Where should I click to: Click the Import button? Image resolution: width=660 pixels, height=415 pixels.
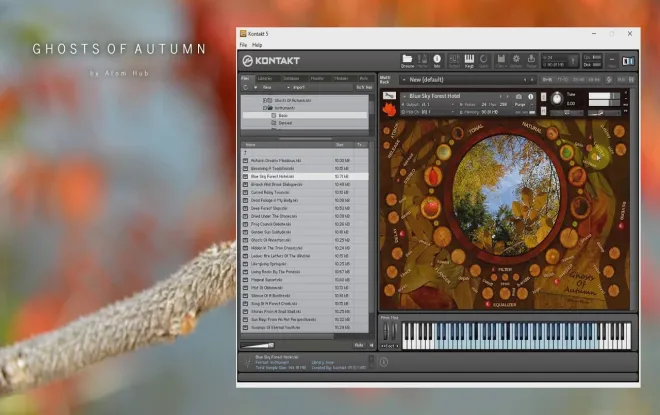pyautogui.click(x=299, y=88)
